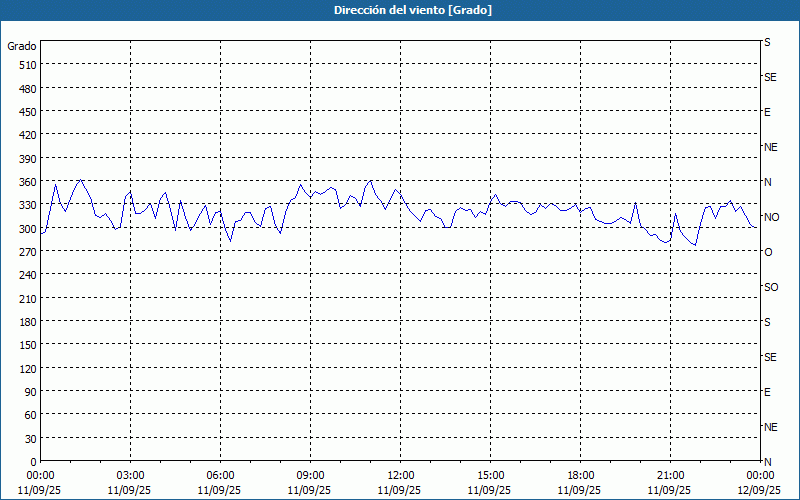Click the 'Grado' y-axis unit label
Screen dimensions: 800x500
pyautogui.click(x=22, y=46)
